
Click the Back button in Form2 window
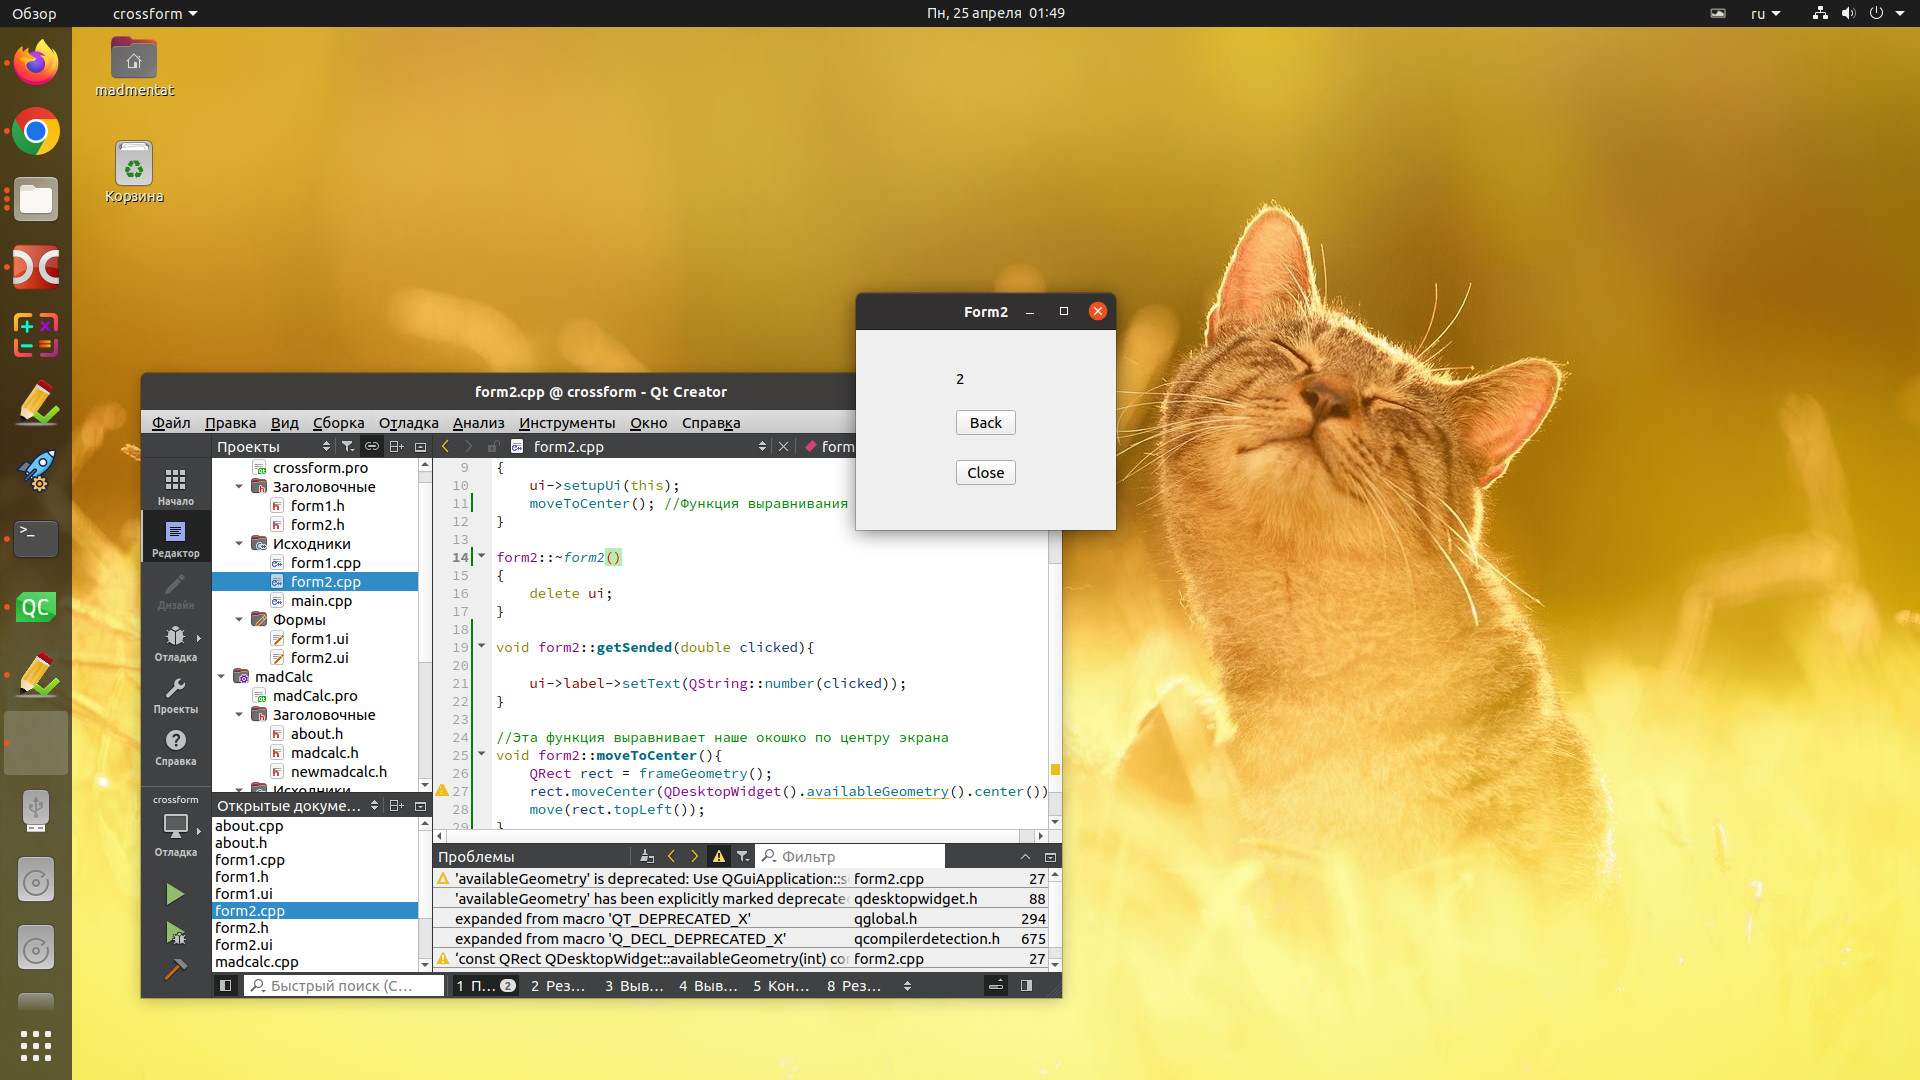[x=985, y=423]
